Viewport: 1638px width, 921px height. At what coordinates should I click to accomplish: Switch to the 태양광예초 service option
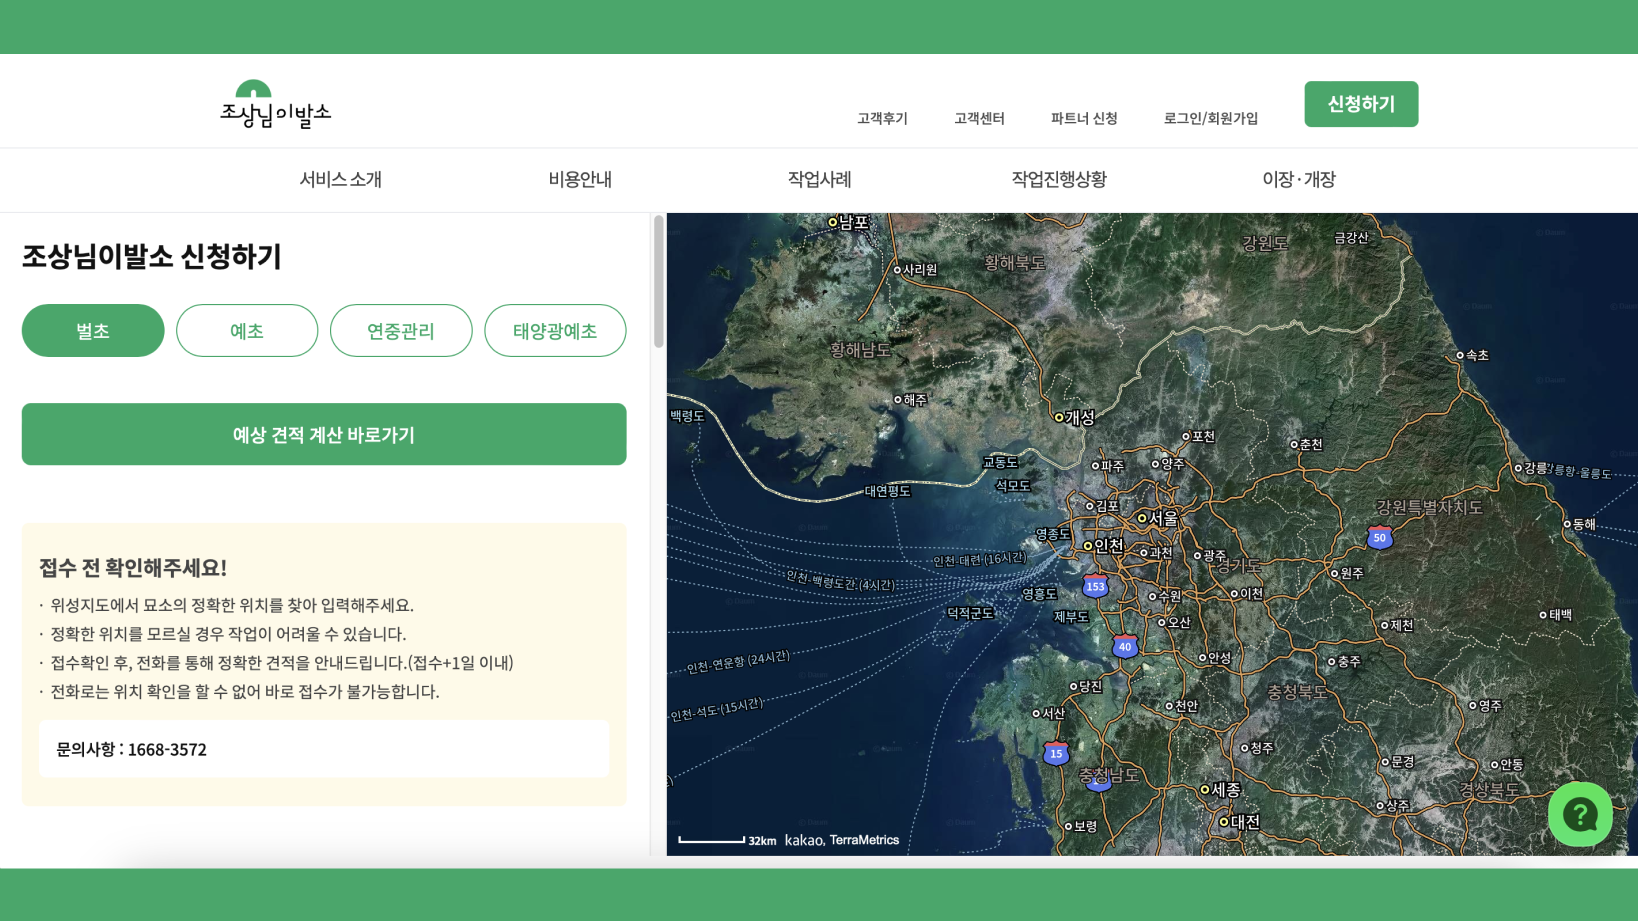555,331
